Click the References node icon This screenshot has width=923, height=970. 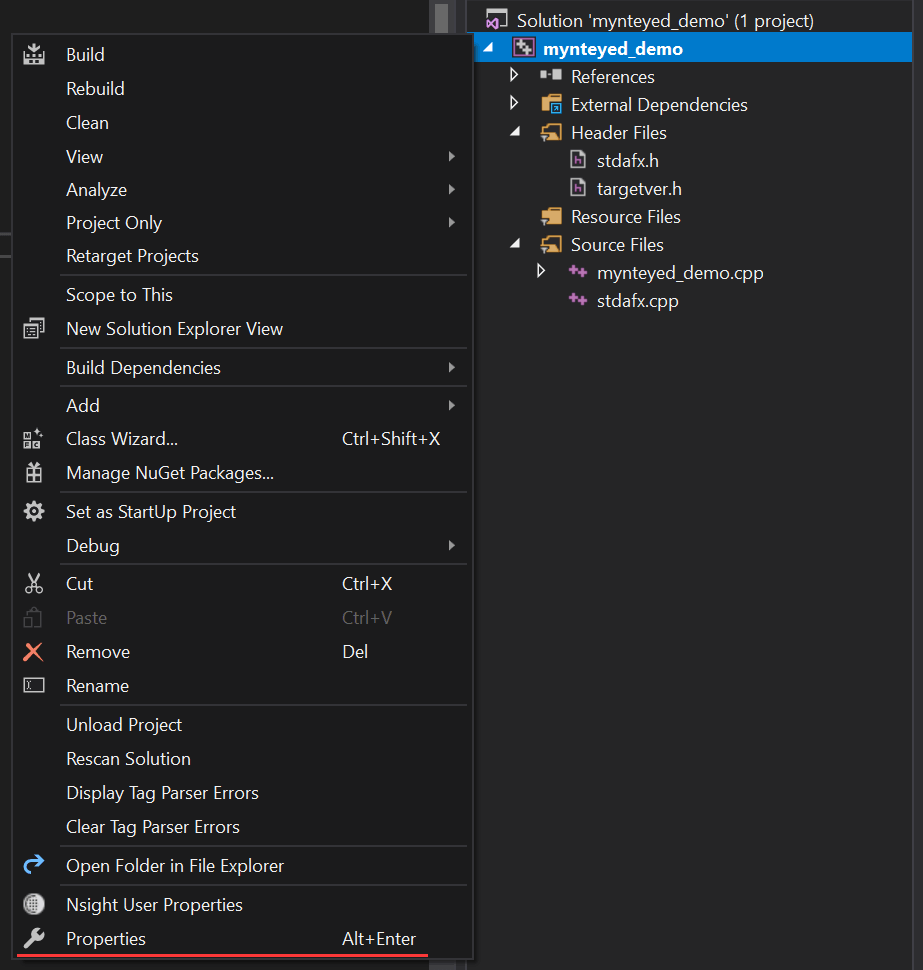[551, 75]
